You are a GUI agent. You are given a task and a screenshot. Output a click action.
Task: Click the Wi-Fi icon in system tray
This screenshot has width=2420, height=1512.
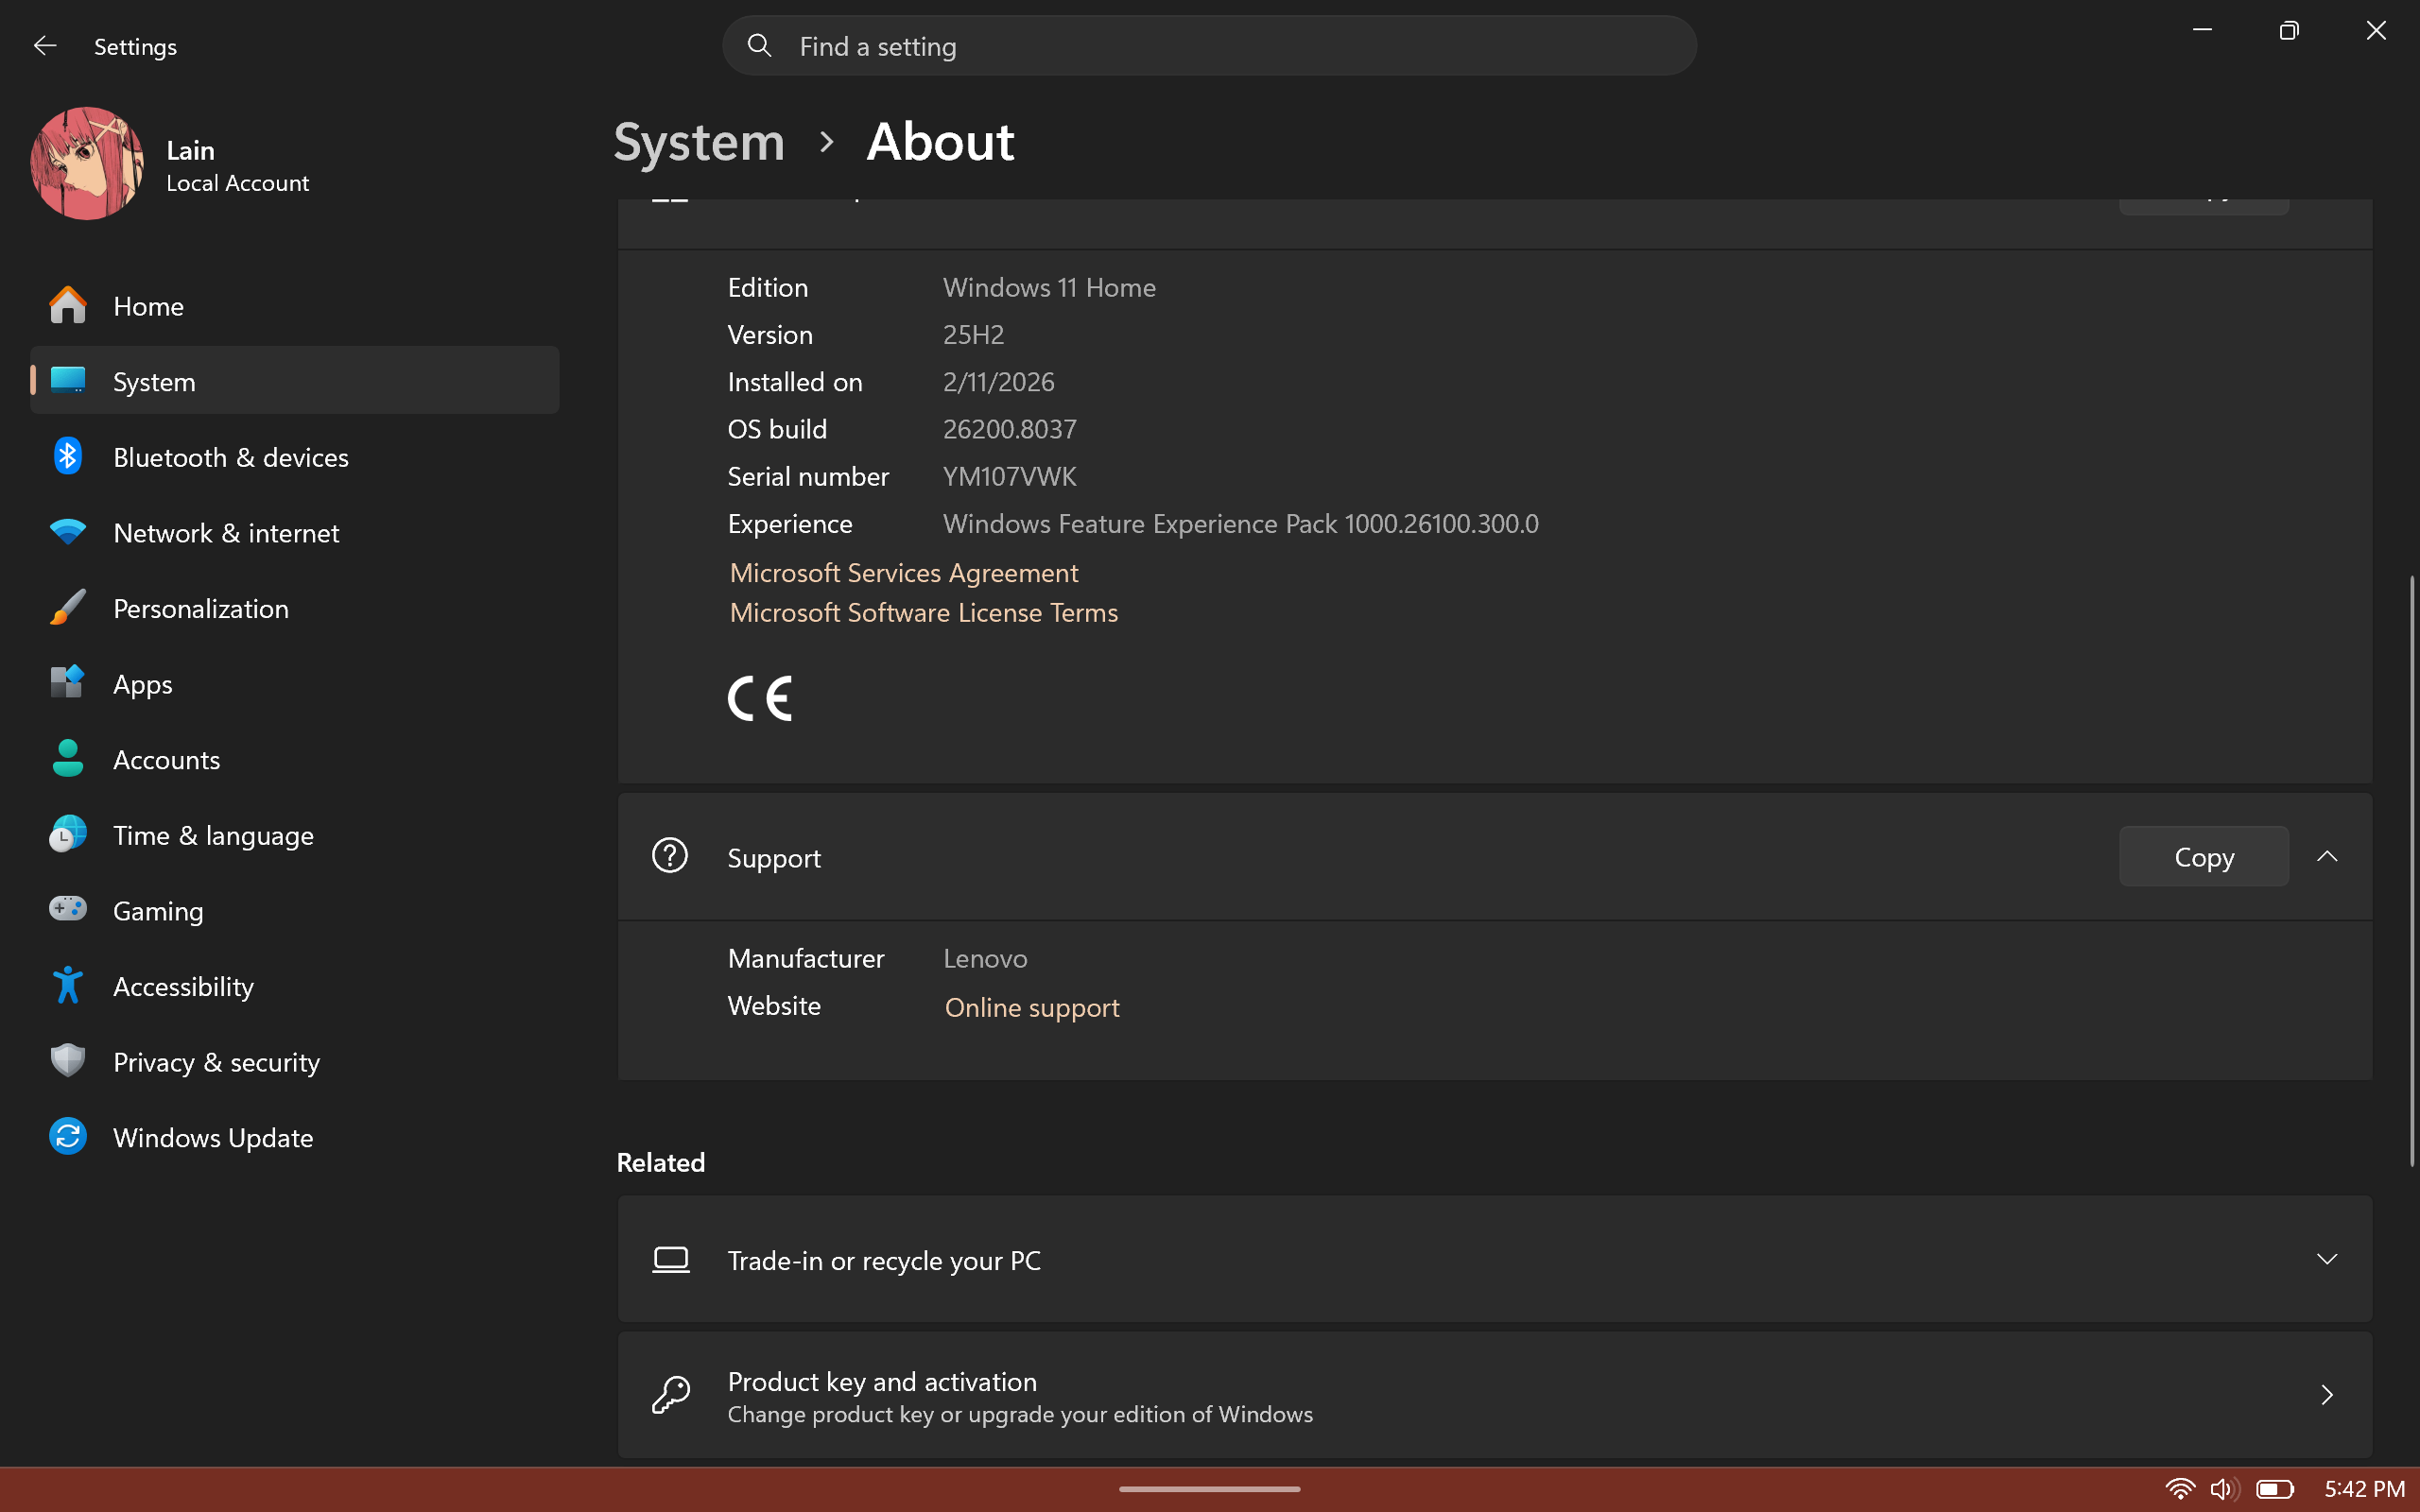(2179, 1489)
